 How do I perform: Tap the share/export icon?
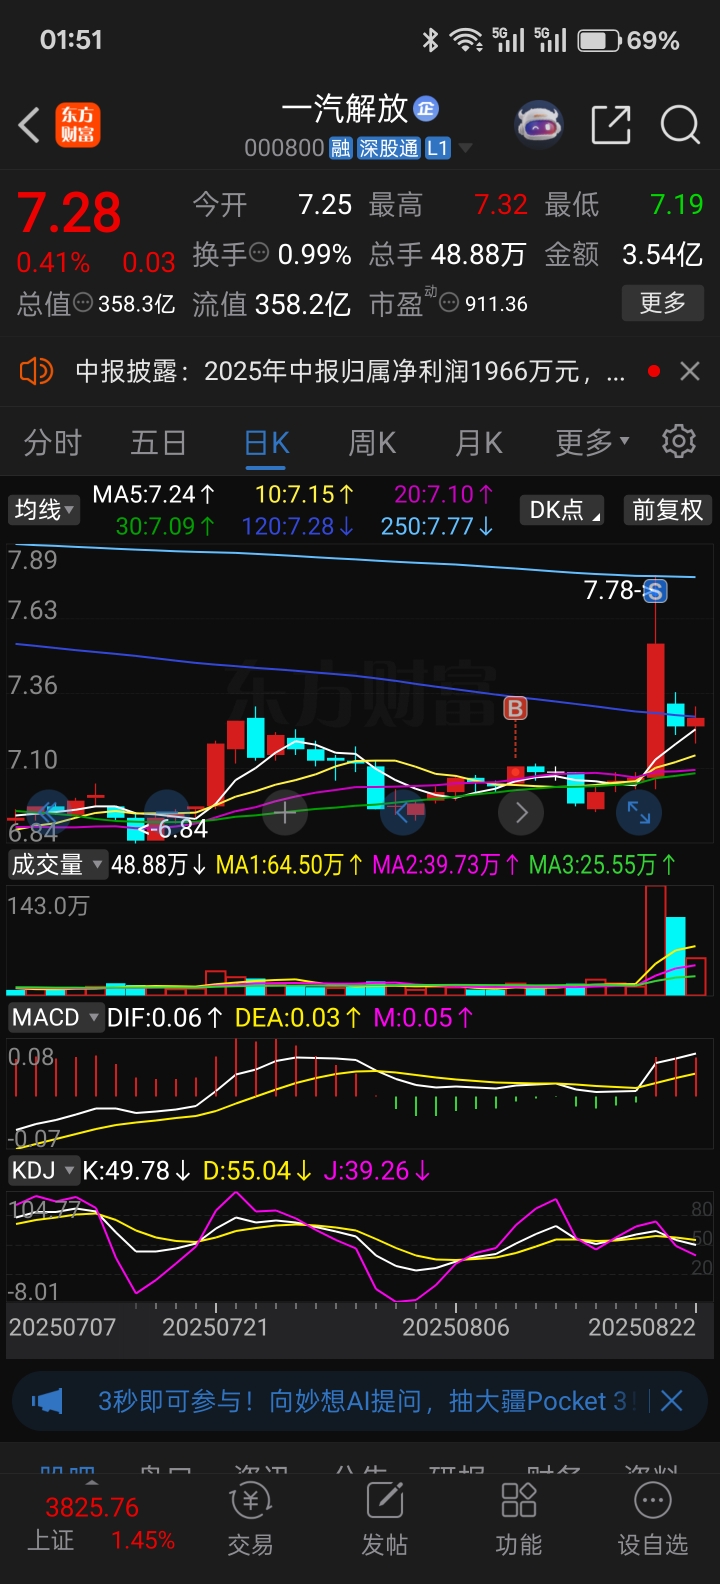point(611,125)
